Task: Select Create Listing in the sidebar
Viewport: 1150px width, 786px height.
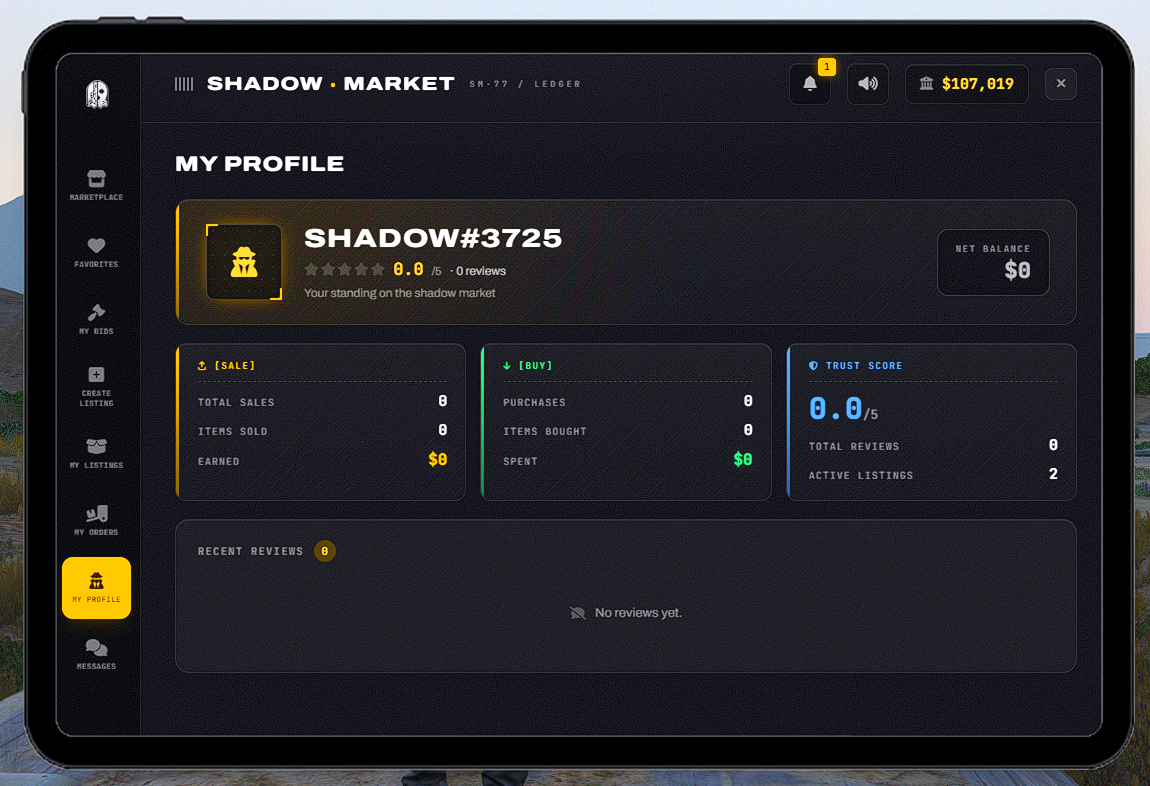Action: click(96, 386)
